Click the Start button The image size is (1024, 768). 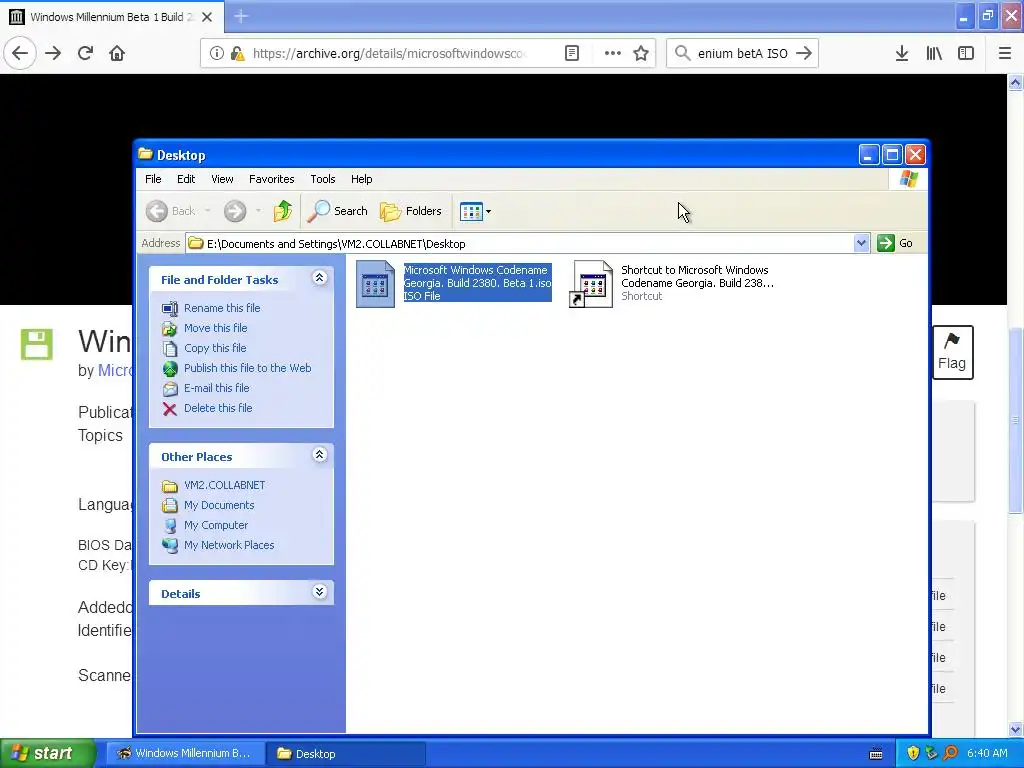47,754
